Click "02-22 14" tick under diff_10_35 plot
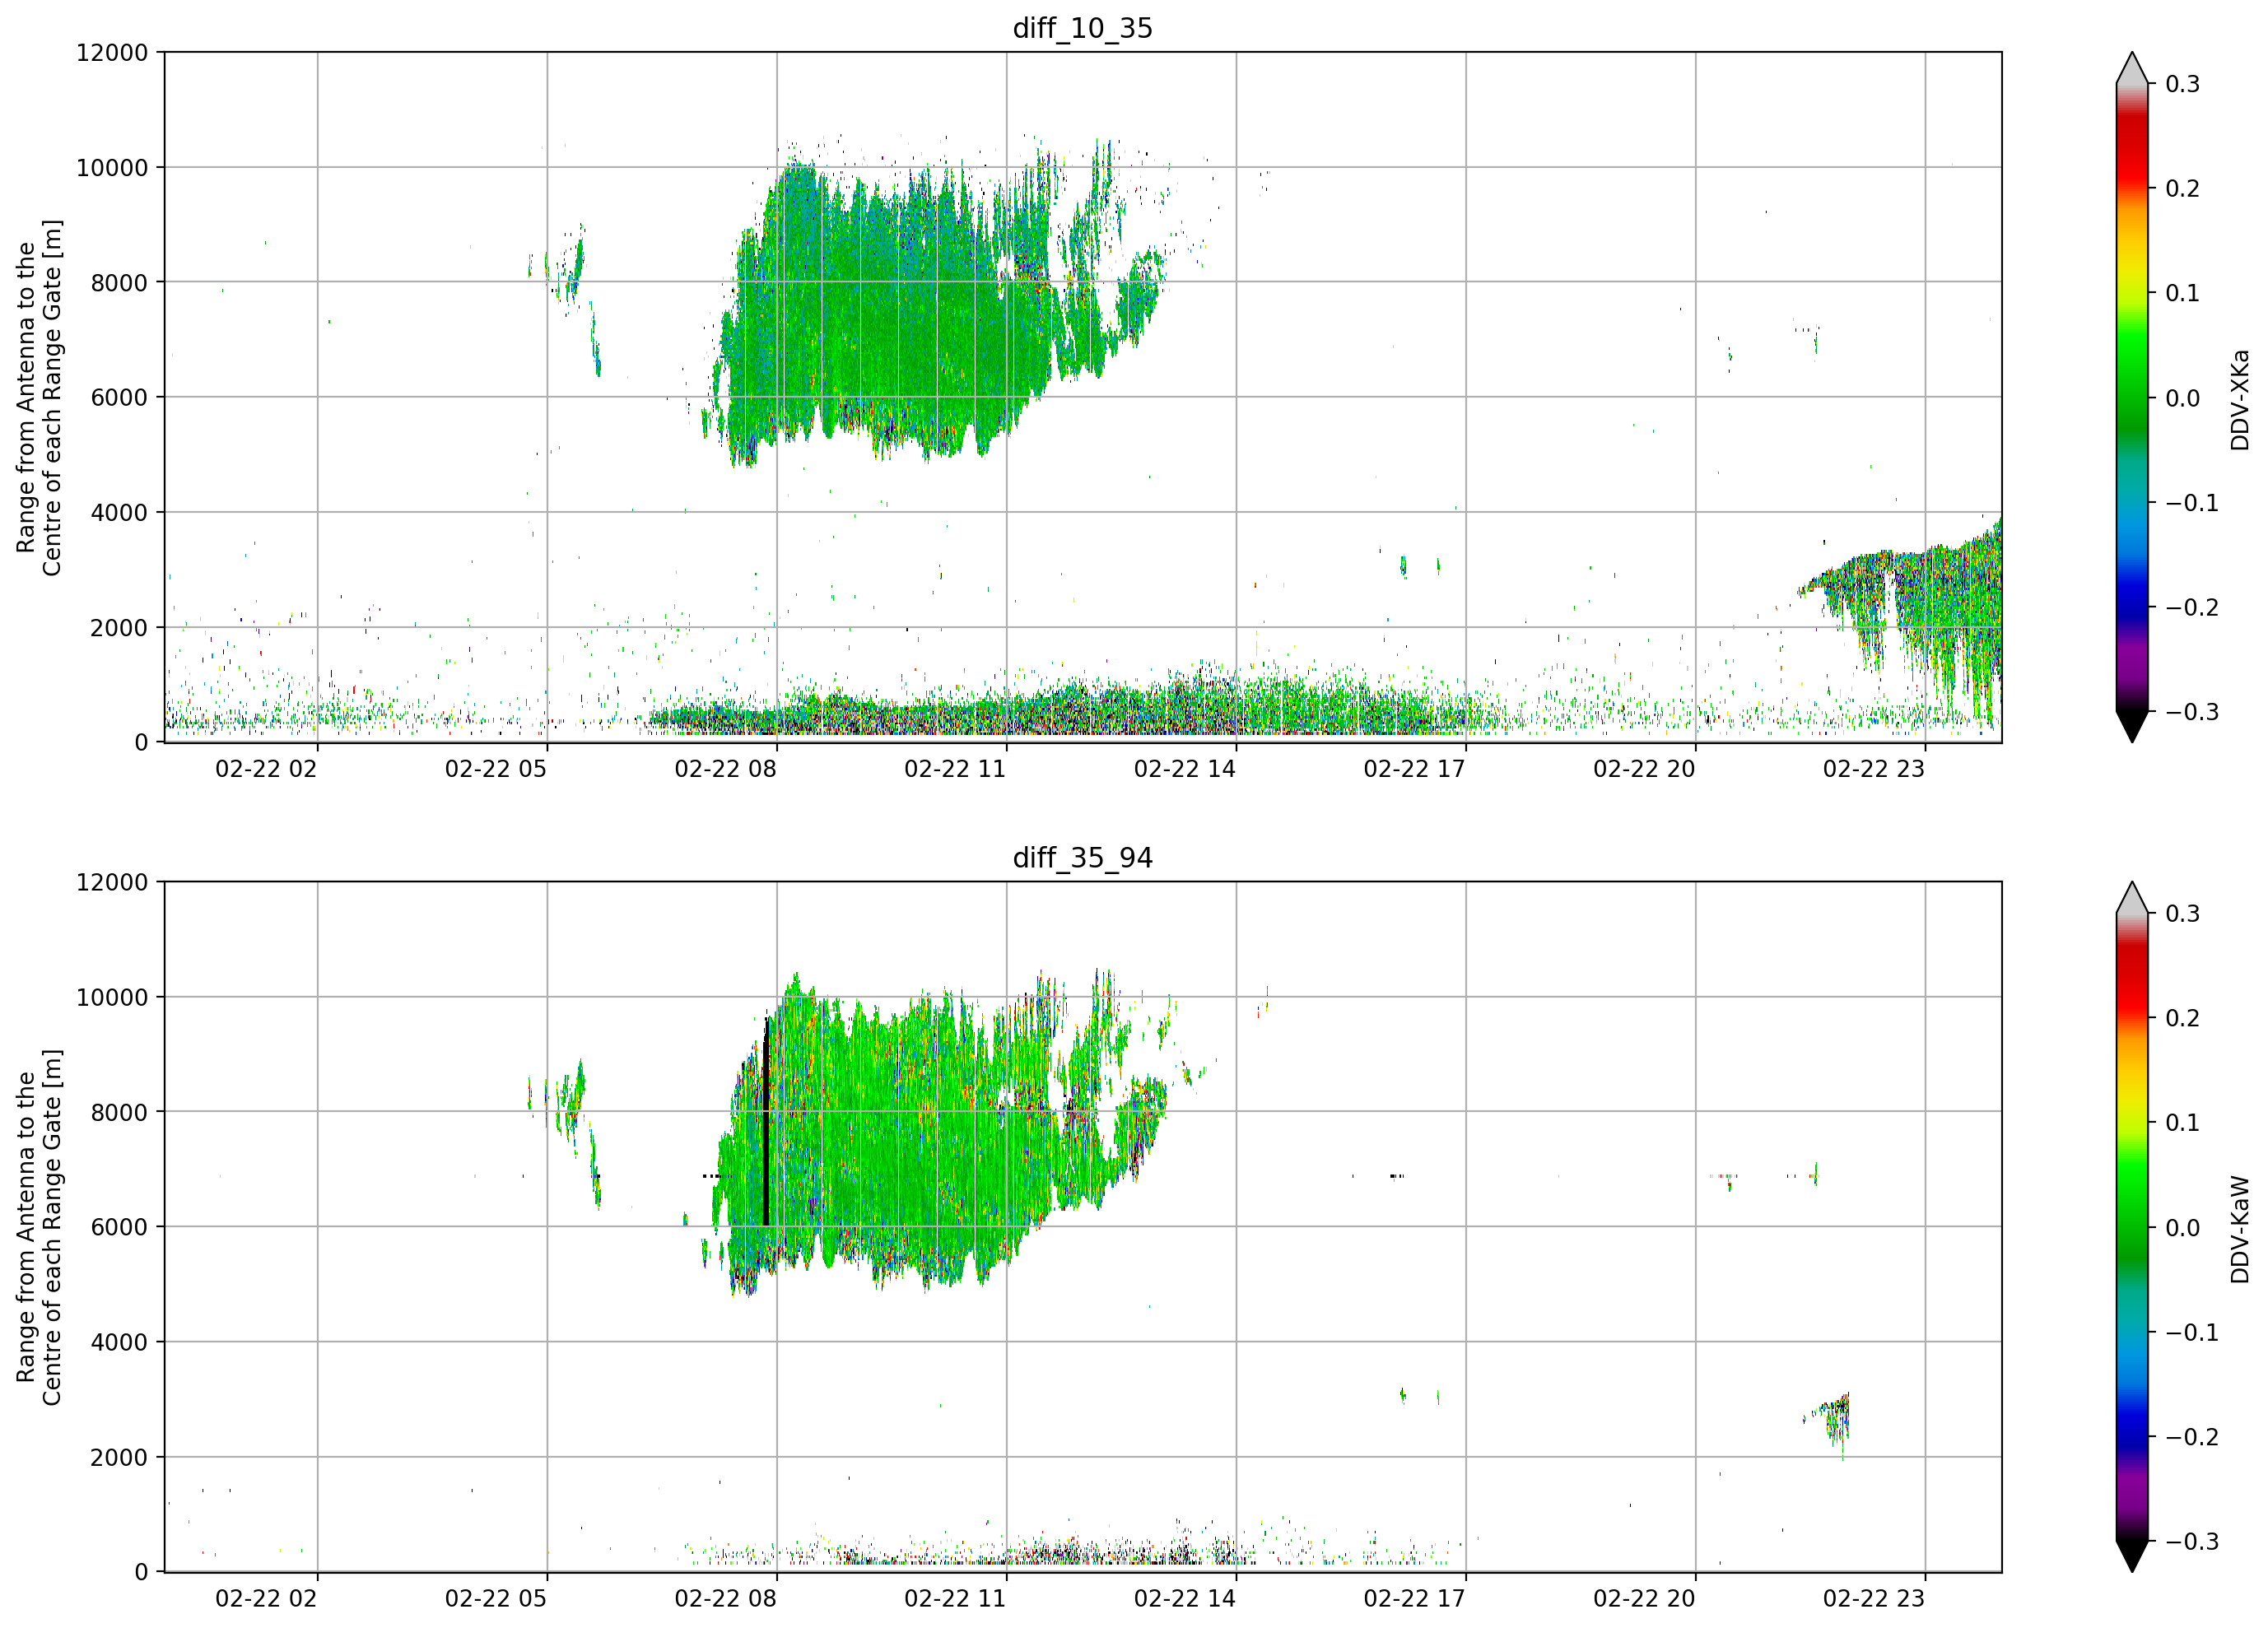Viewport: 2268px width, 1628px height. tap(1185, 769)
